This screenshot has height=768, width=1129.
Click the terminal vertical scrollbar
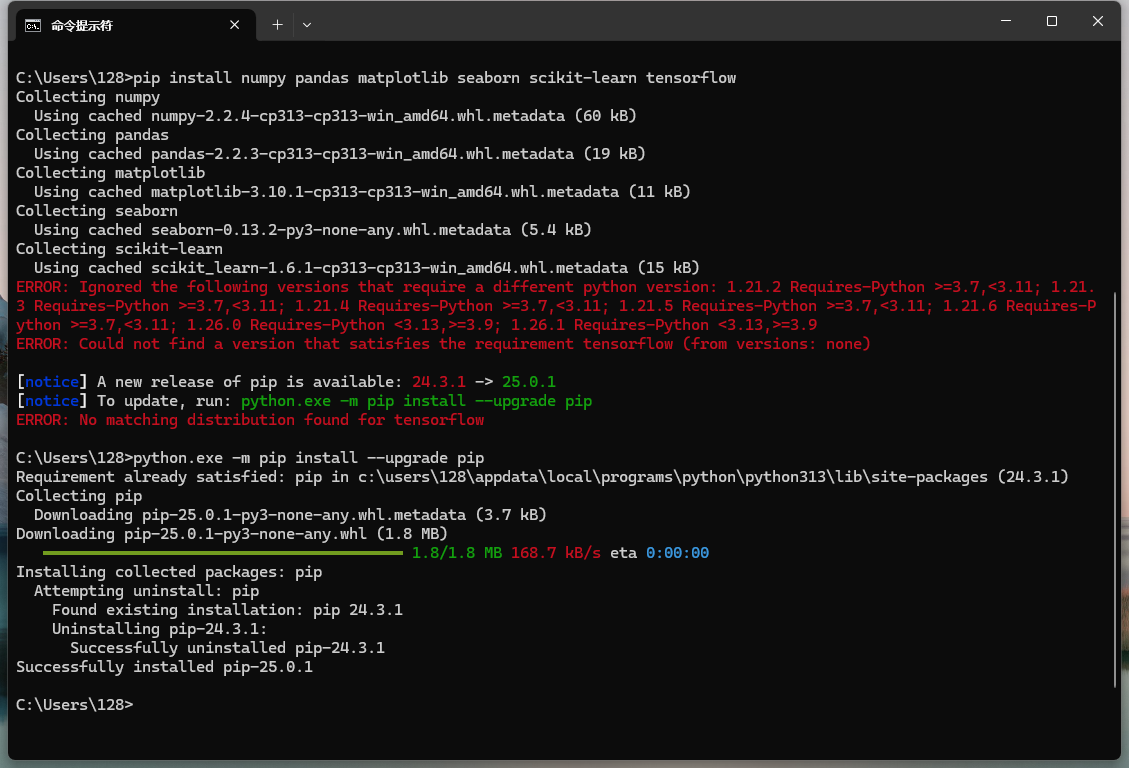tap(1115, 489)
